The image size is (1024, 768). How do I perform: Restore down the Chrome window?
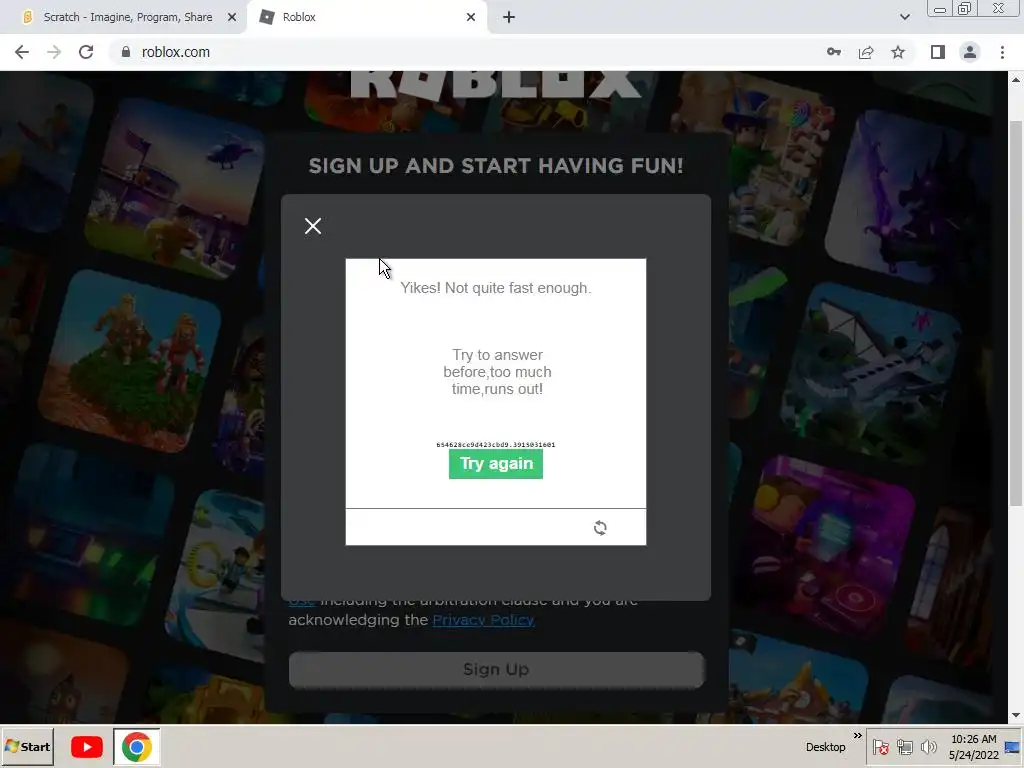[x=965, y=9]
